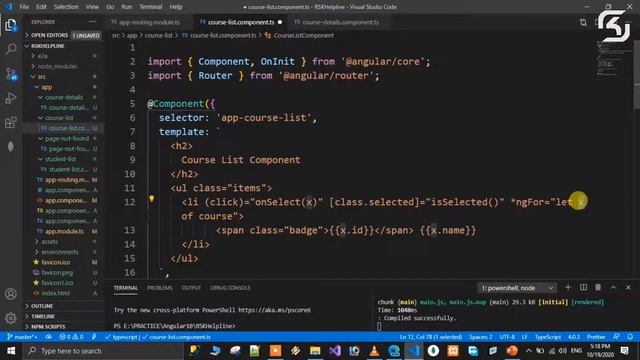Image resolution: width=640 pixels, height=360 pixels.
Task: Open the Run and Debug view
Action: [11, 98]
